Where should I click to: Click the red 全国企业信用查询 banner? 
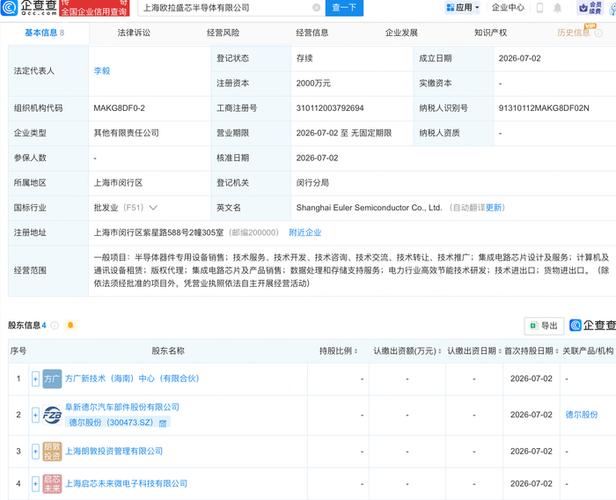tap(94, 9)
